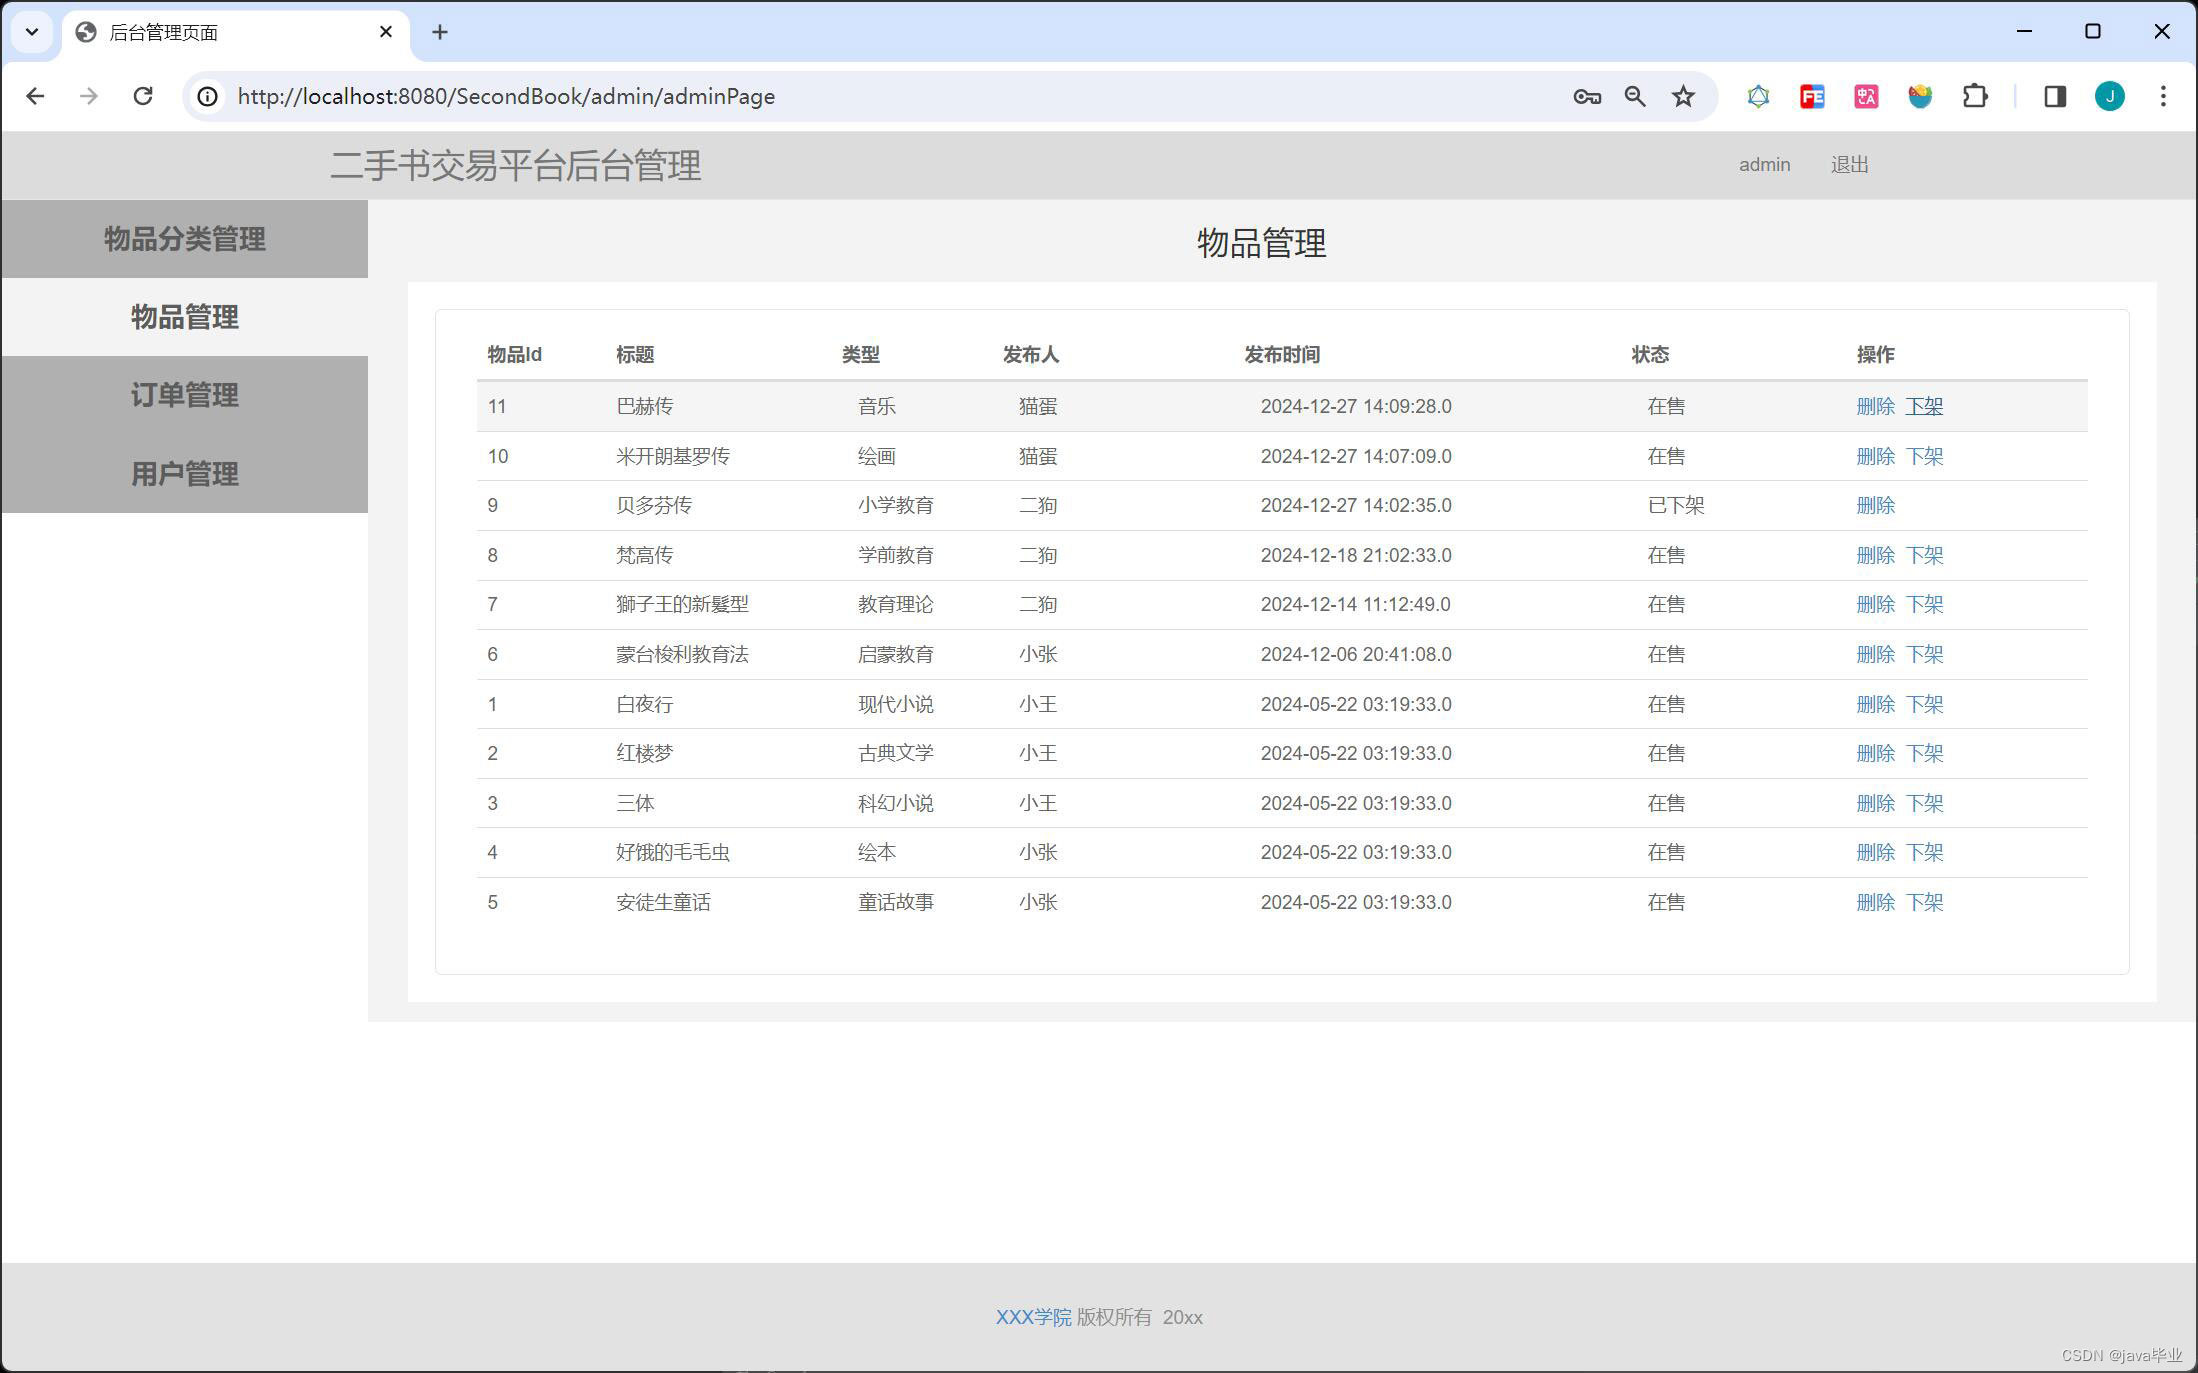Click 退出 to log out
Screen dimensions: 2198x1373
[1849, 165]
